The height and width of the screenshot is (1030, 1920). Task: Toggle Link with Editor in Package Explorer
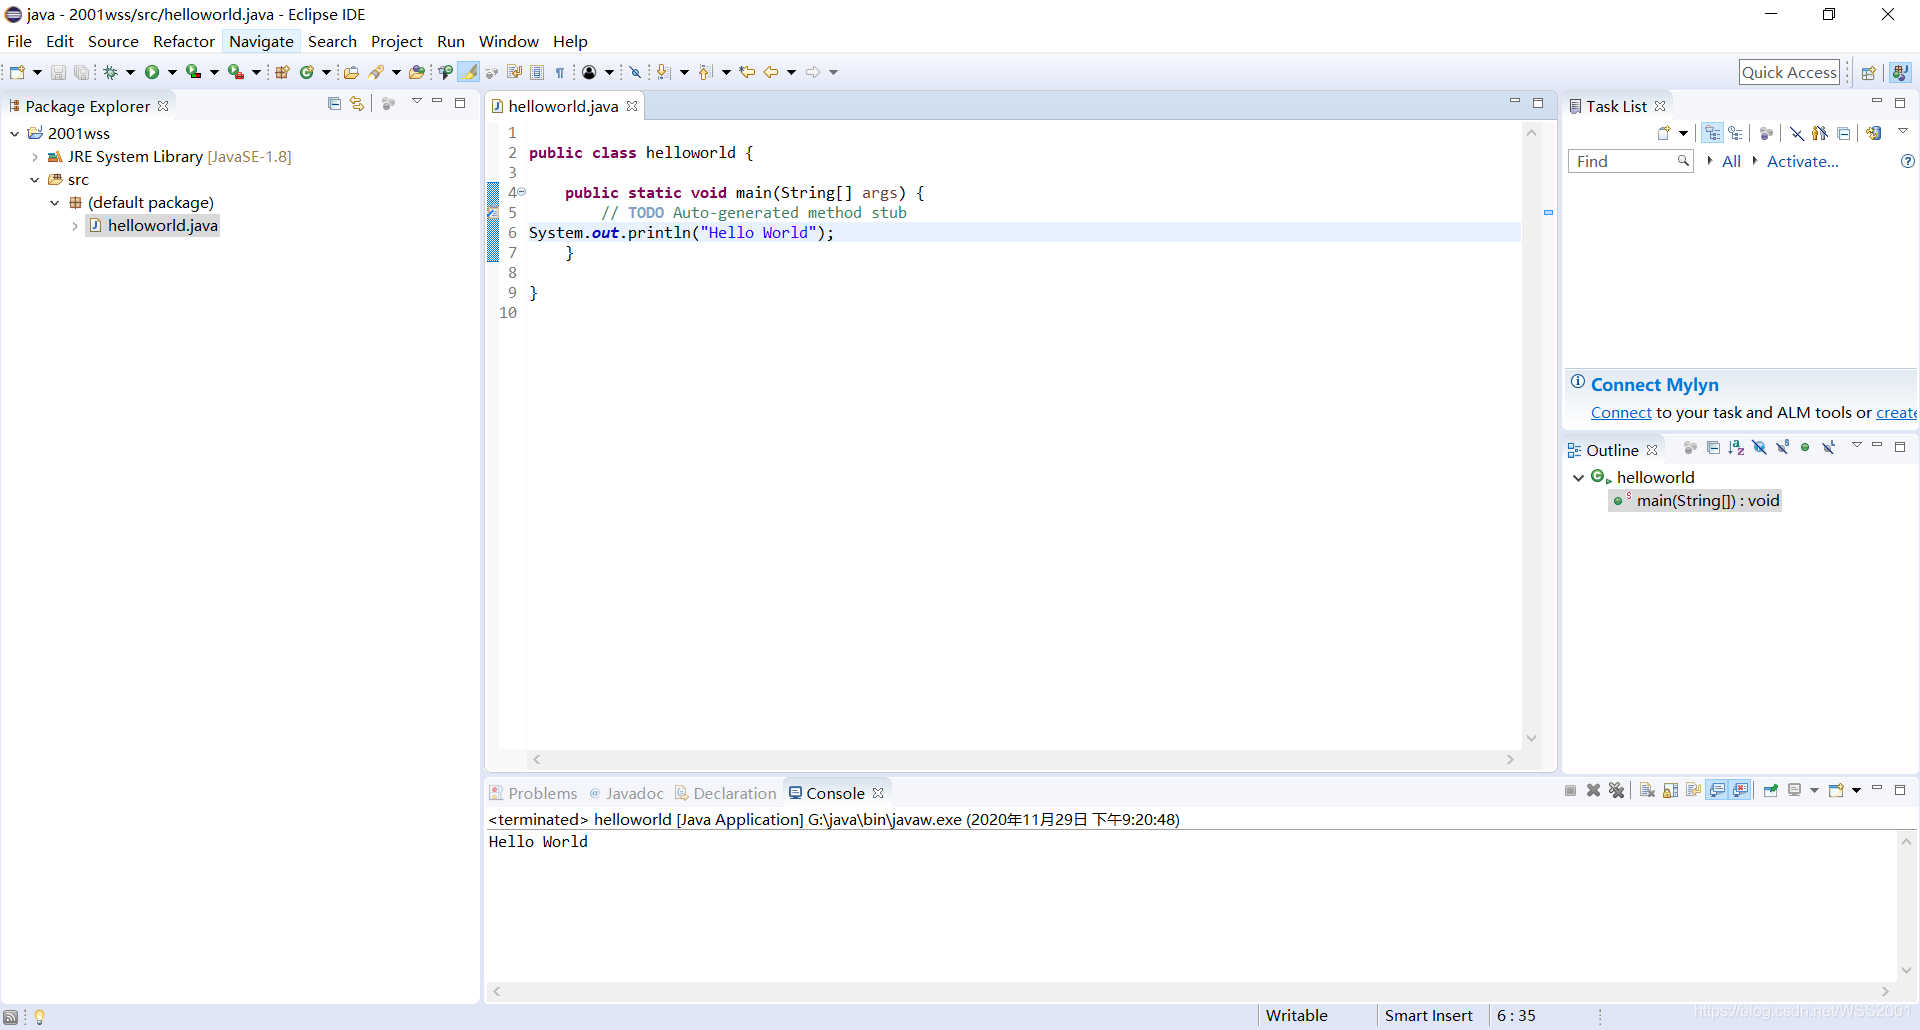[357, 103]
